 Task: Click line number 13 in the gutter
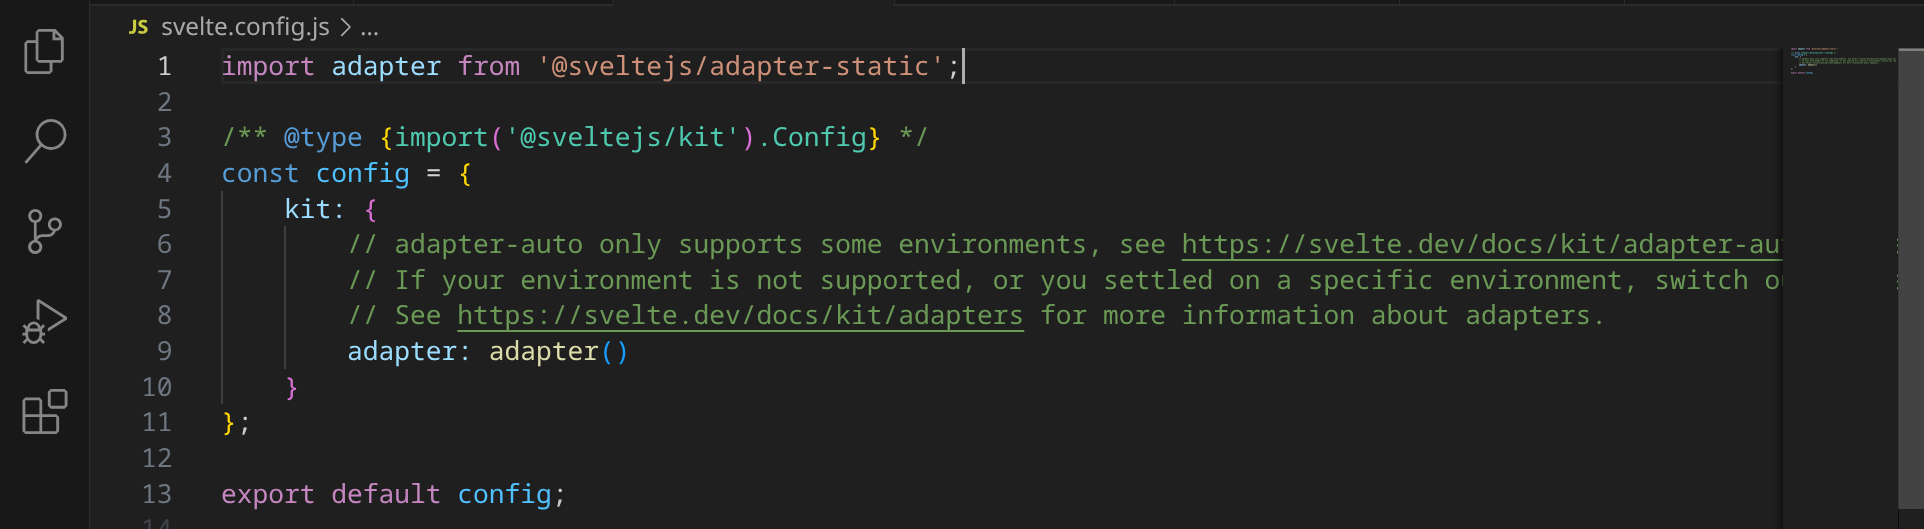pos(157,494)
